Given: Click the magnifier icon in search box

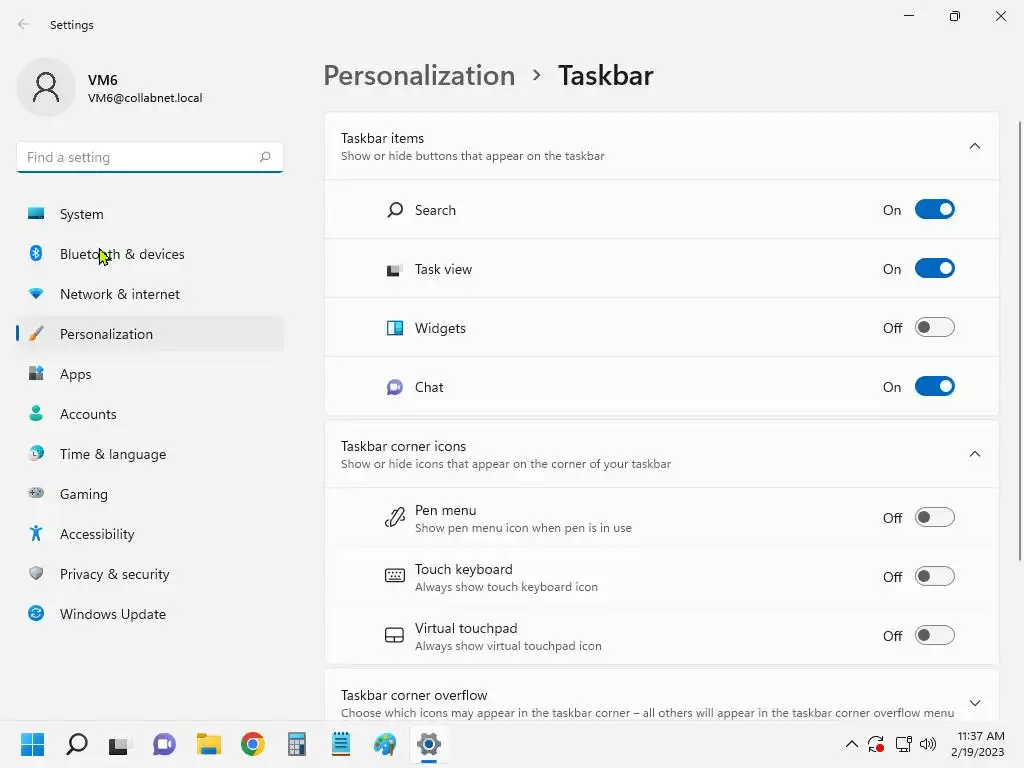Looking at the screenshot, I should pyautogui.click(x=264, y=157).
